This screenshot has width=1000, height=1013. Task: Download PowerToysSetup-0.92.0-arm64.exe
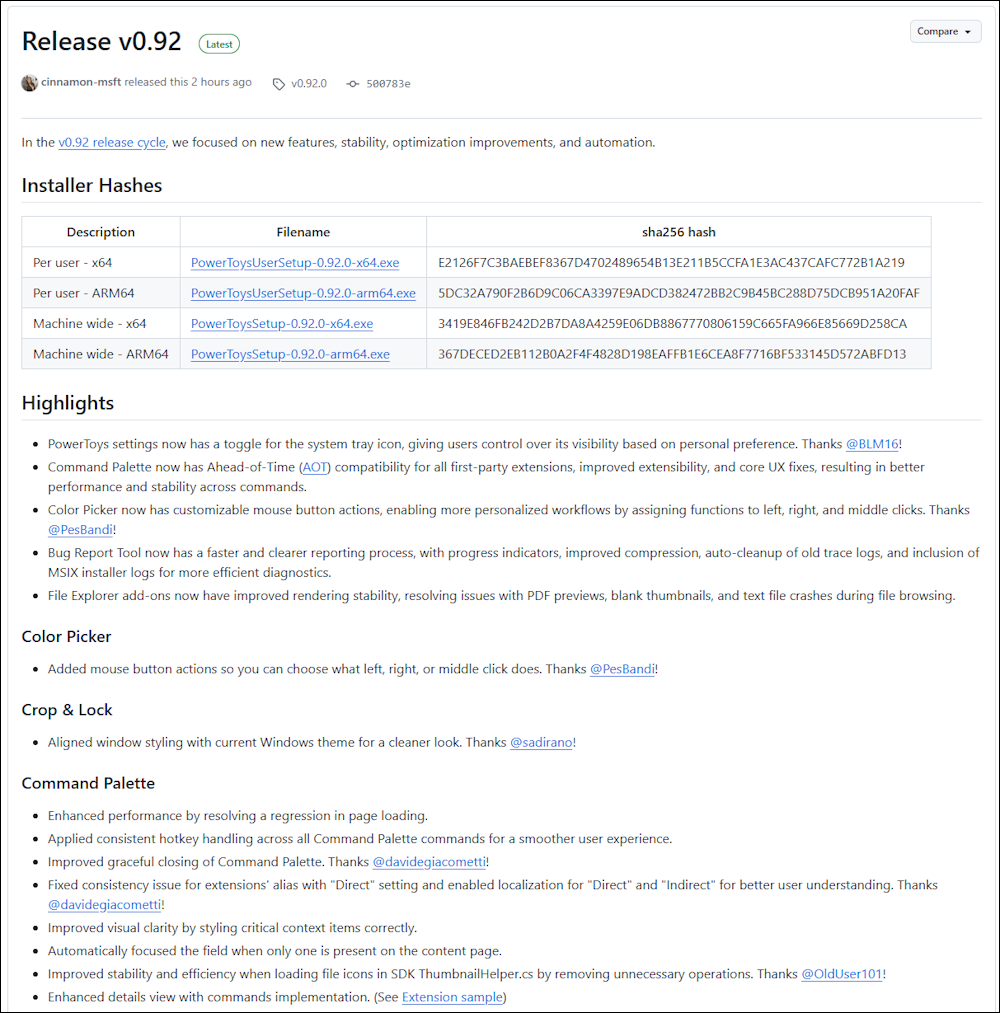pos(290,354)
